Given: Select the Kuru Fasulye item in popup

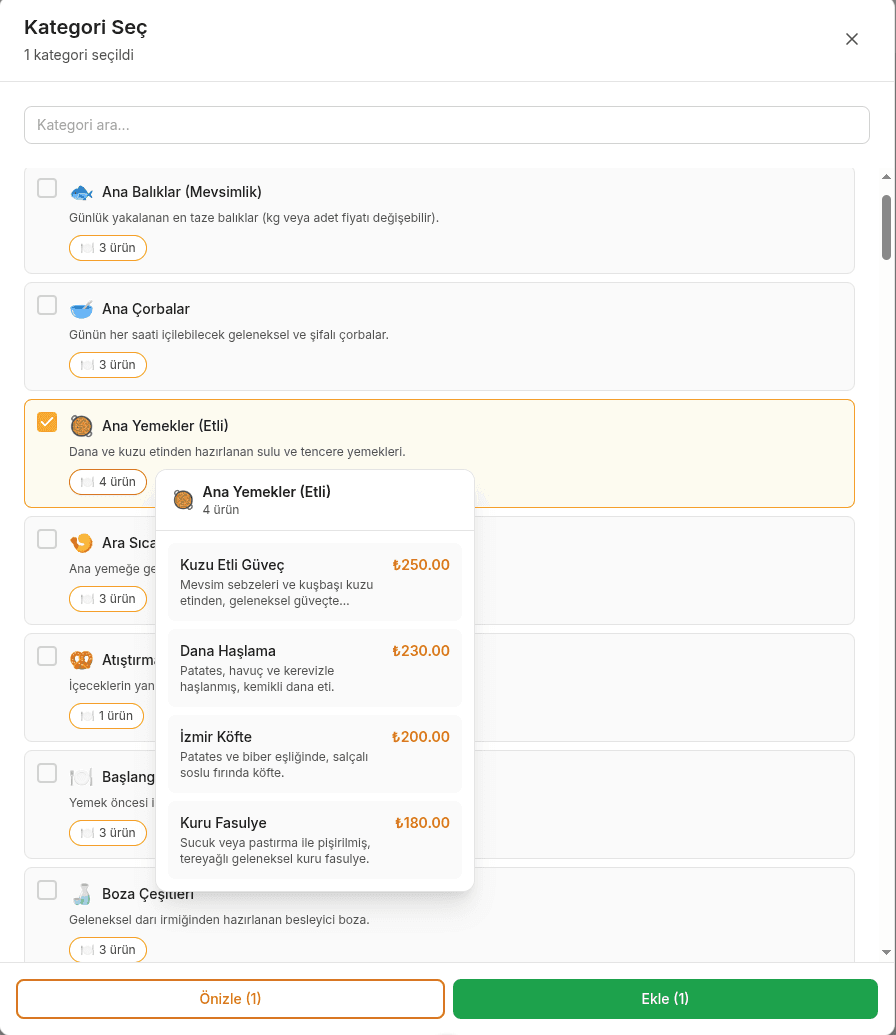Looking at the screenshot, I should [314, 840].
